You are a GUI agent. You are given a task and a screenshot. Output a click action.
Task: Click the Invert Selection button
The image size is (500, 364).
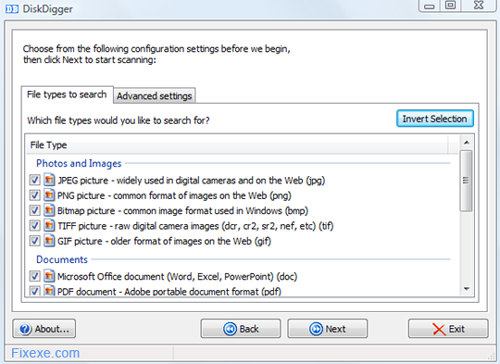pyautogui.click(x=435, y=119)
